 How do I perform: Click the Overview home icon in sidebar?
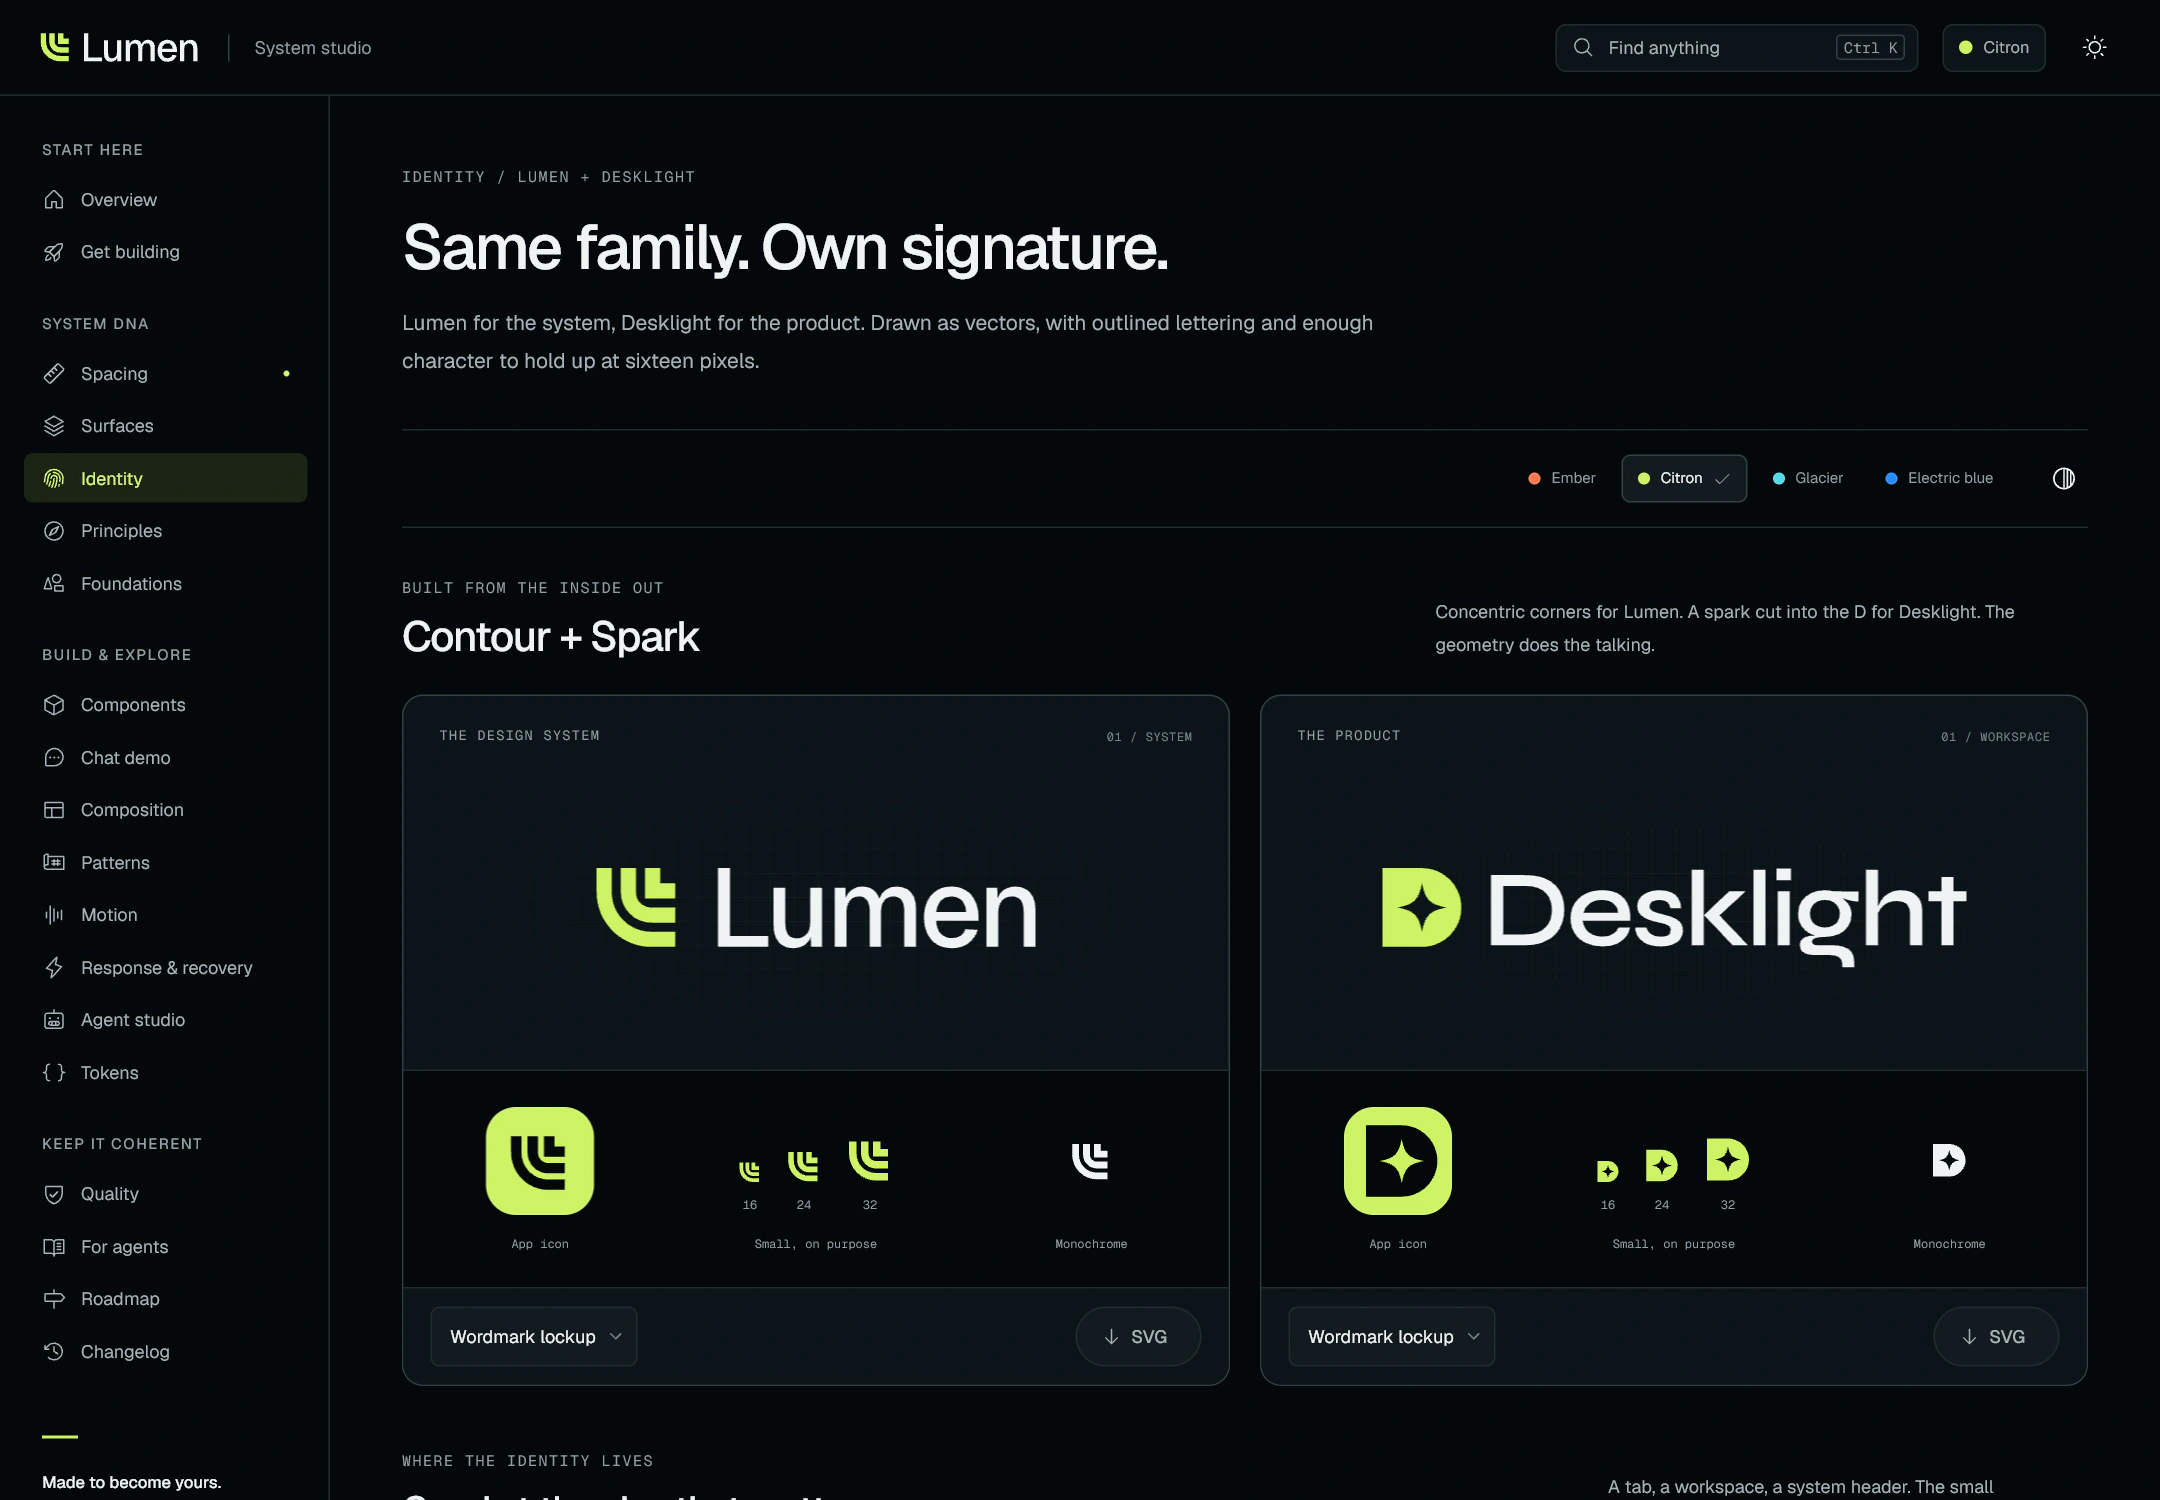click(x=54, y=200)
